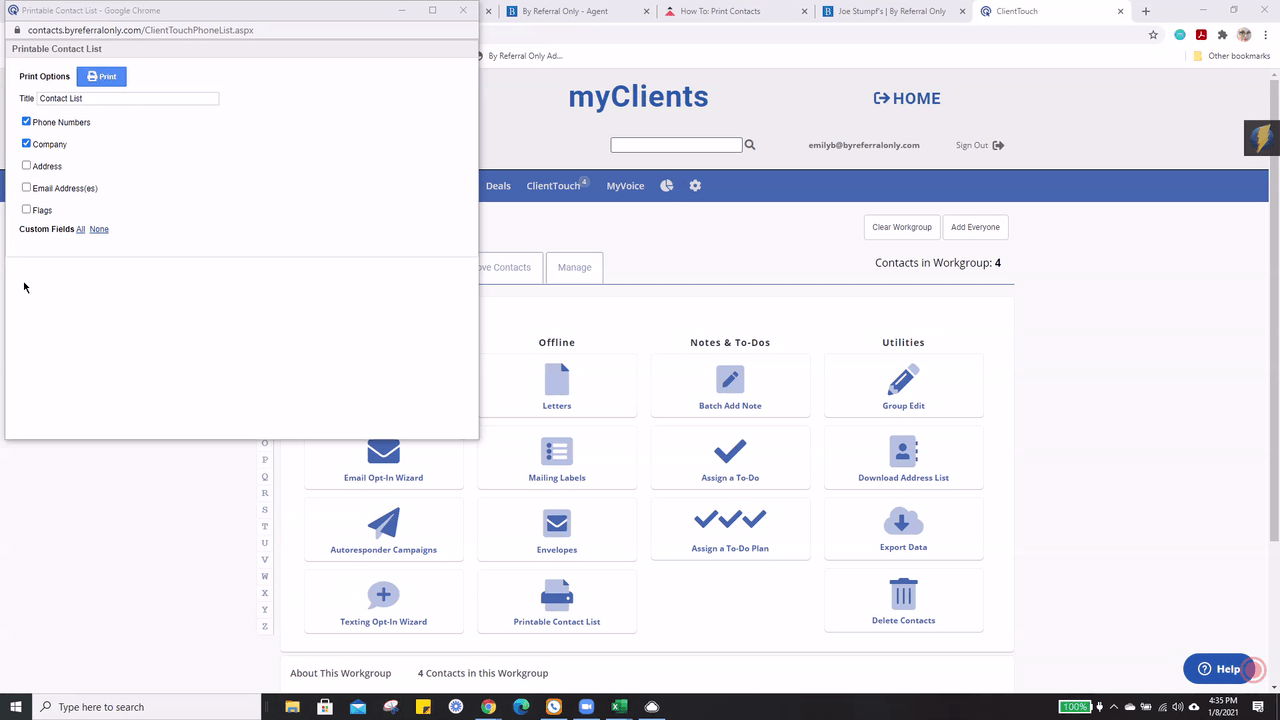1280x720 pixels.
Task: Open the Assign a To-Do Plan icon
Action: coord(730,519)
